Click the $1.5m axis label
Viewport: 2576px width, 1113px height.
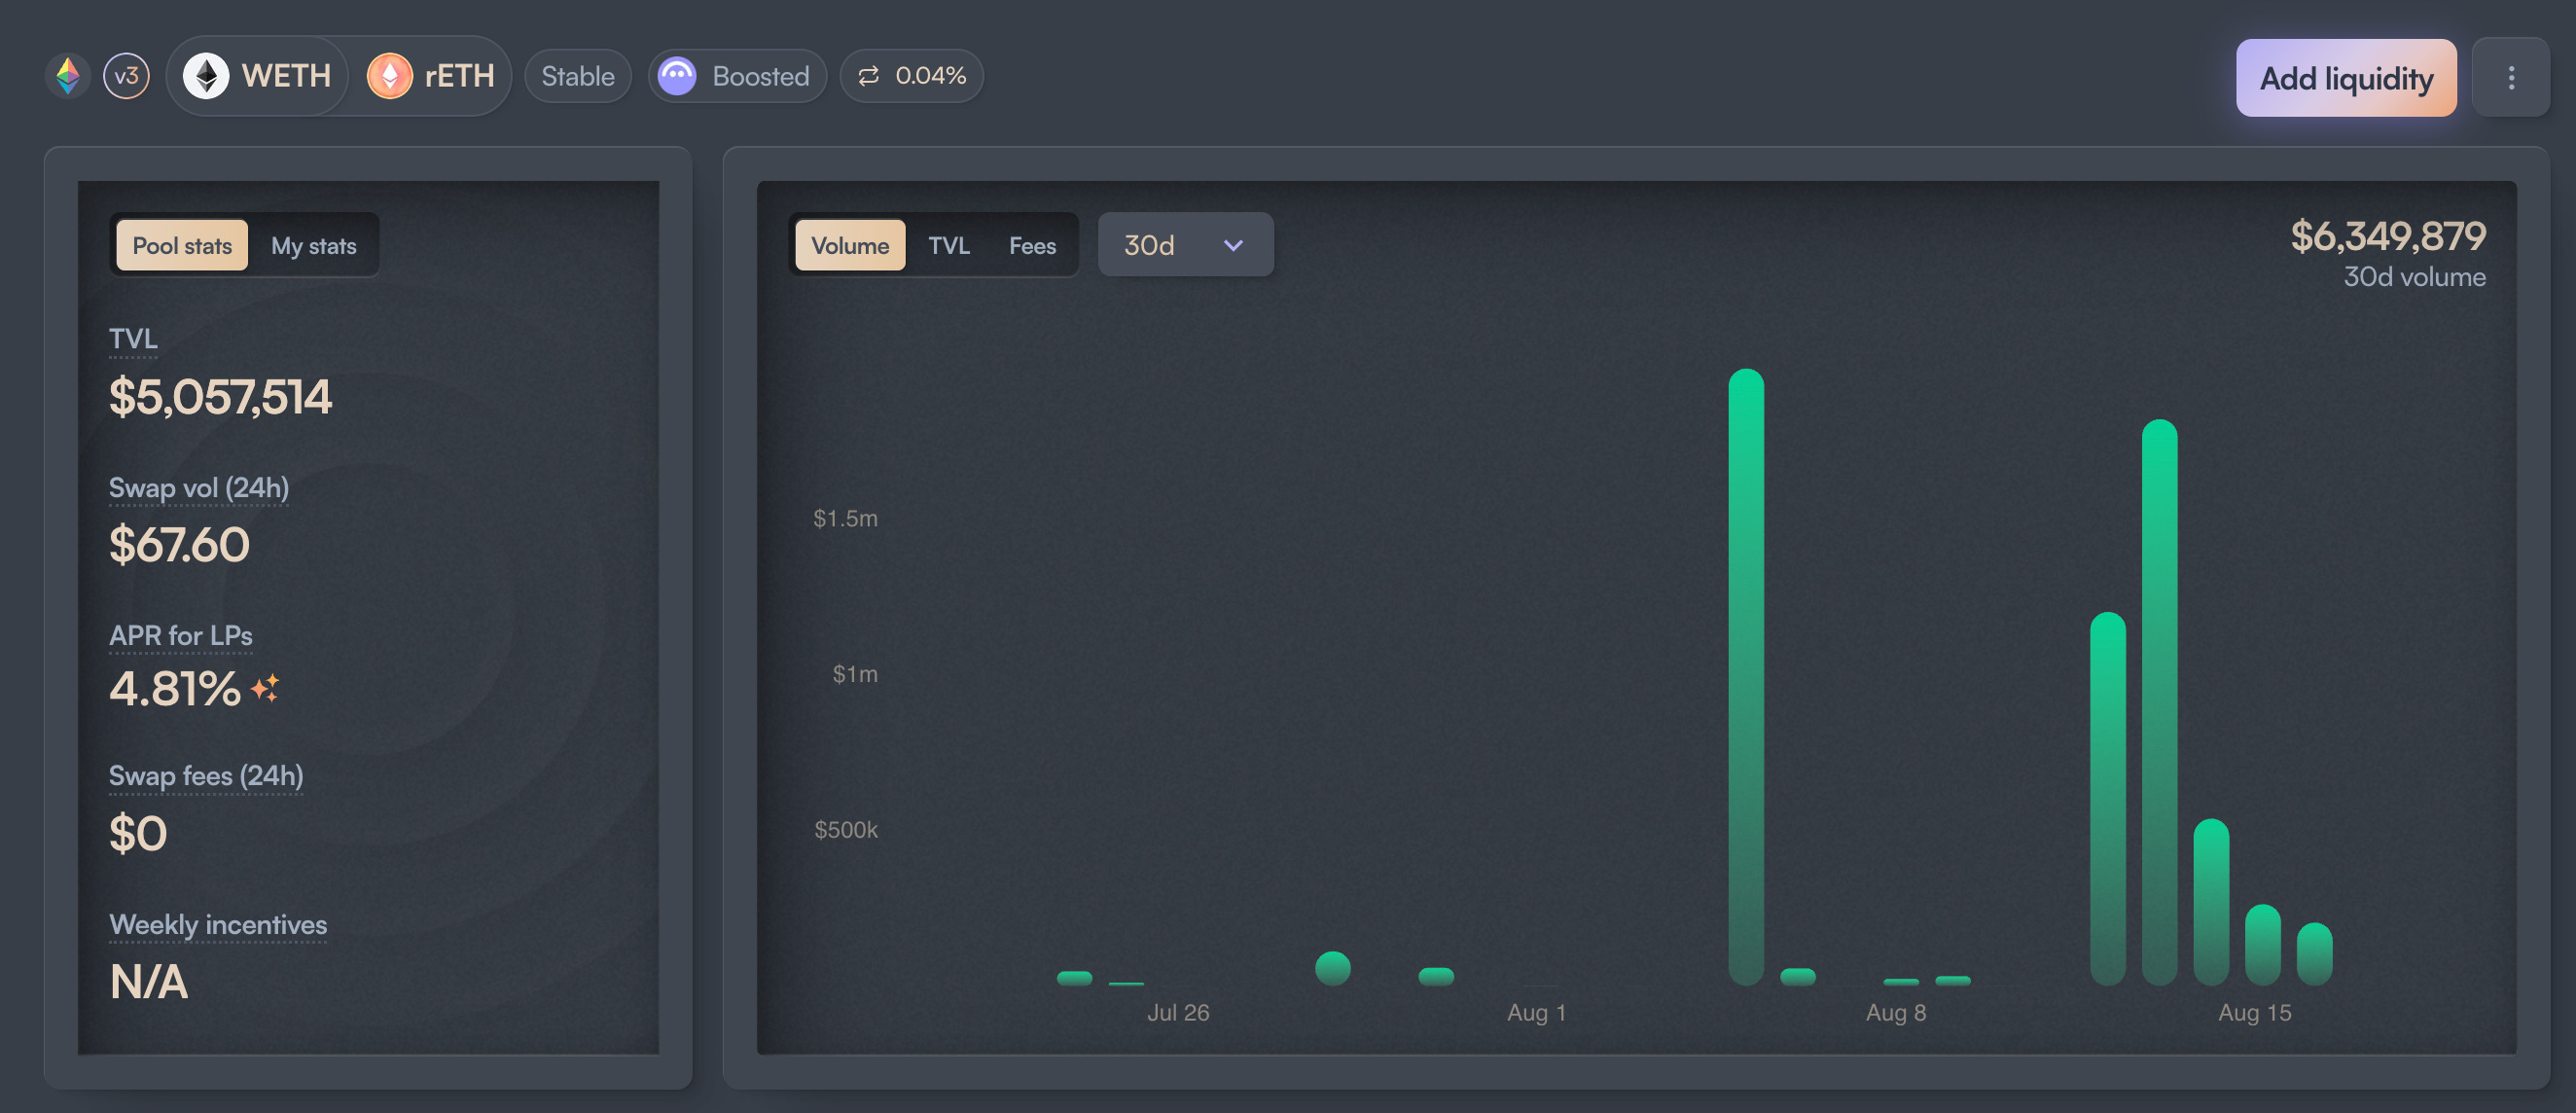[x=845, y=518]
